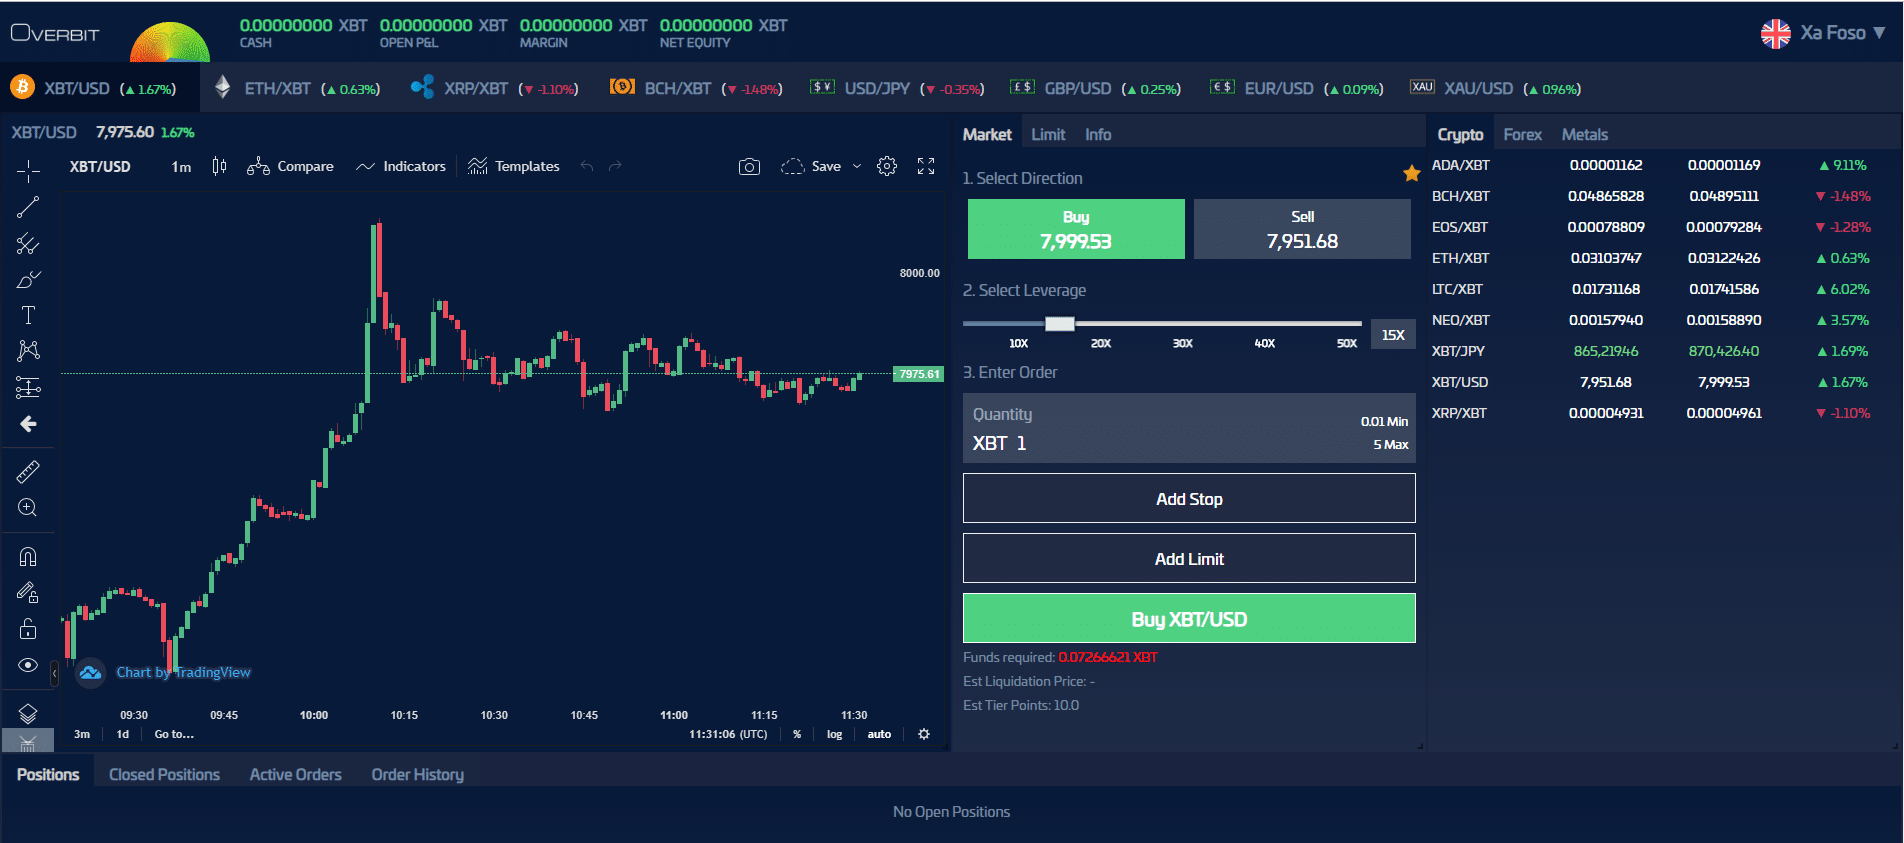1904x843 pixels.
Task: Select the text annotation tool
Action: point(28,316)
